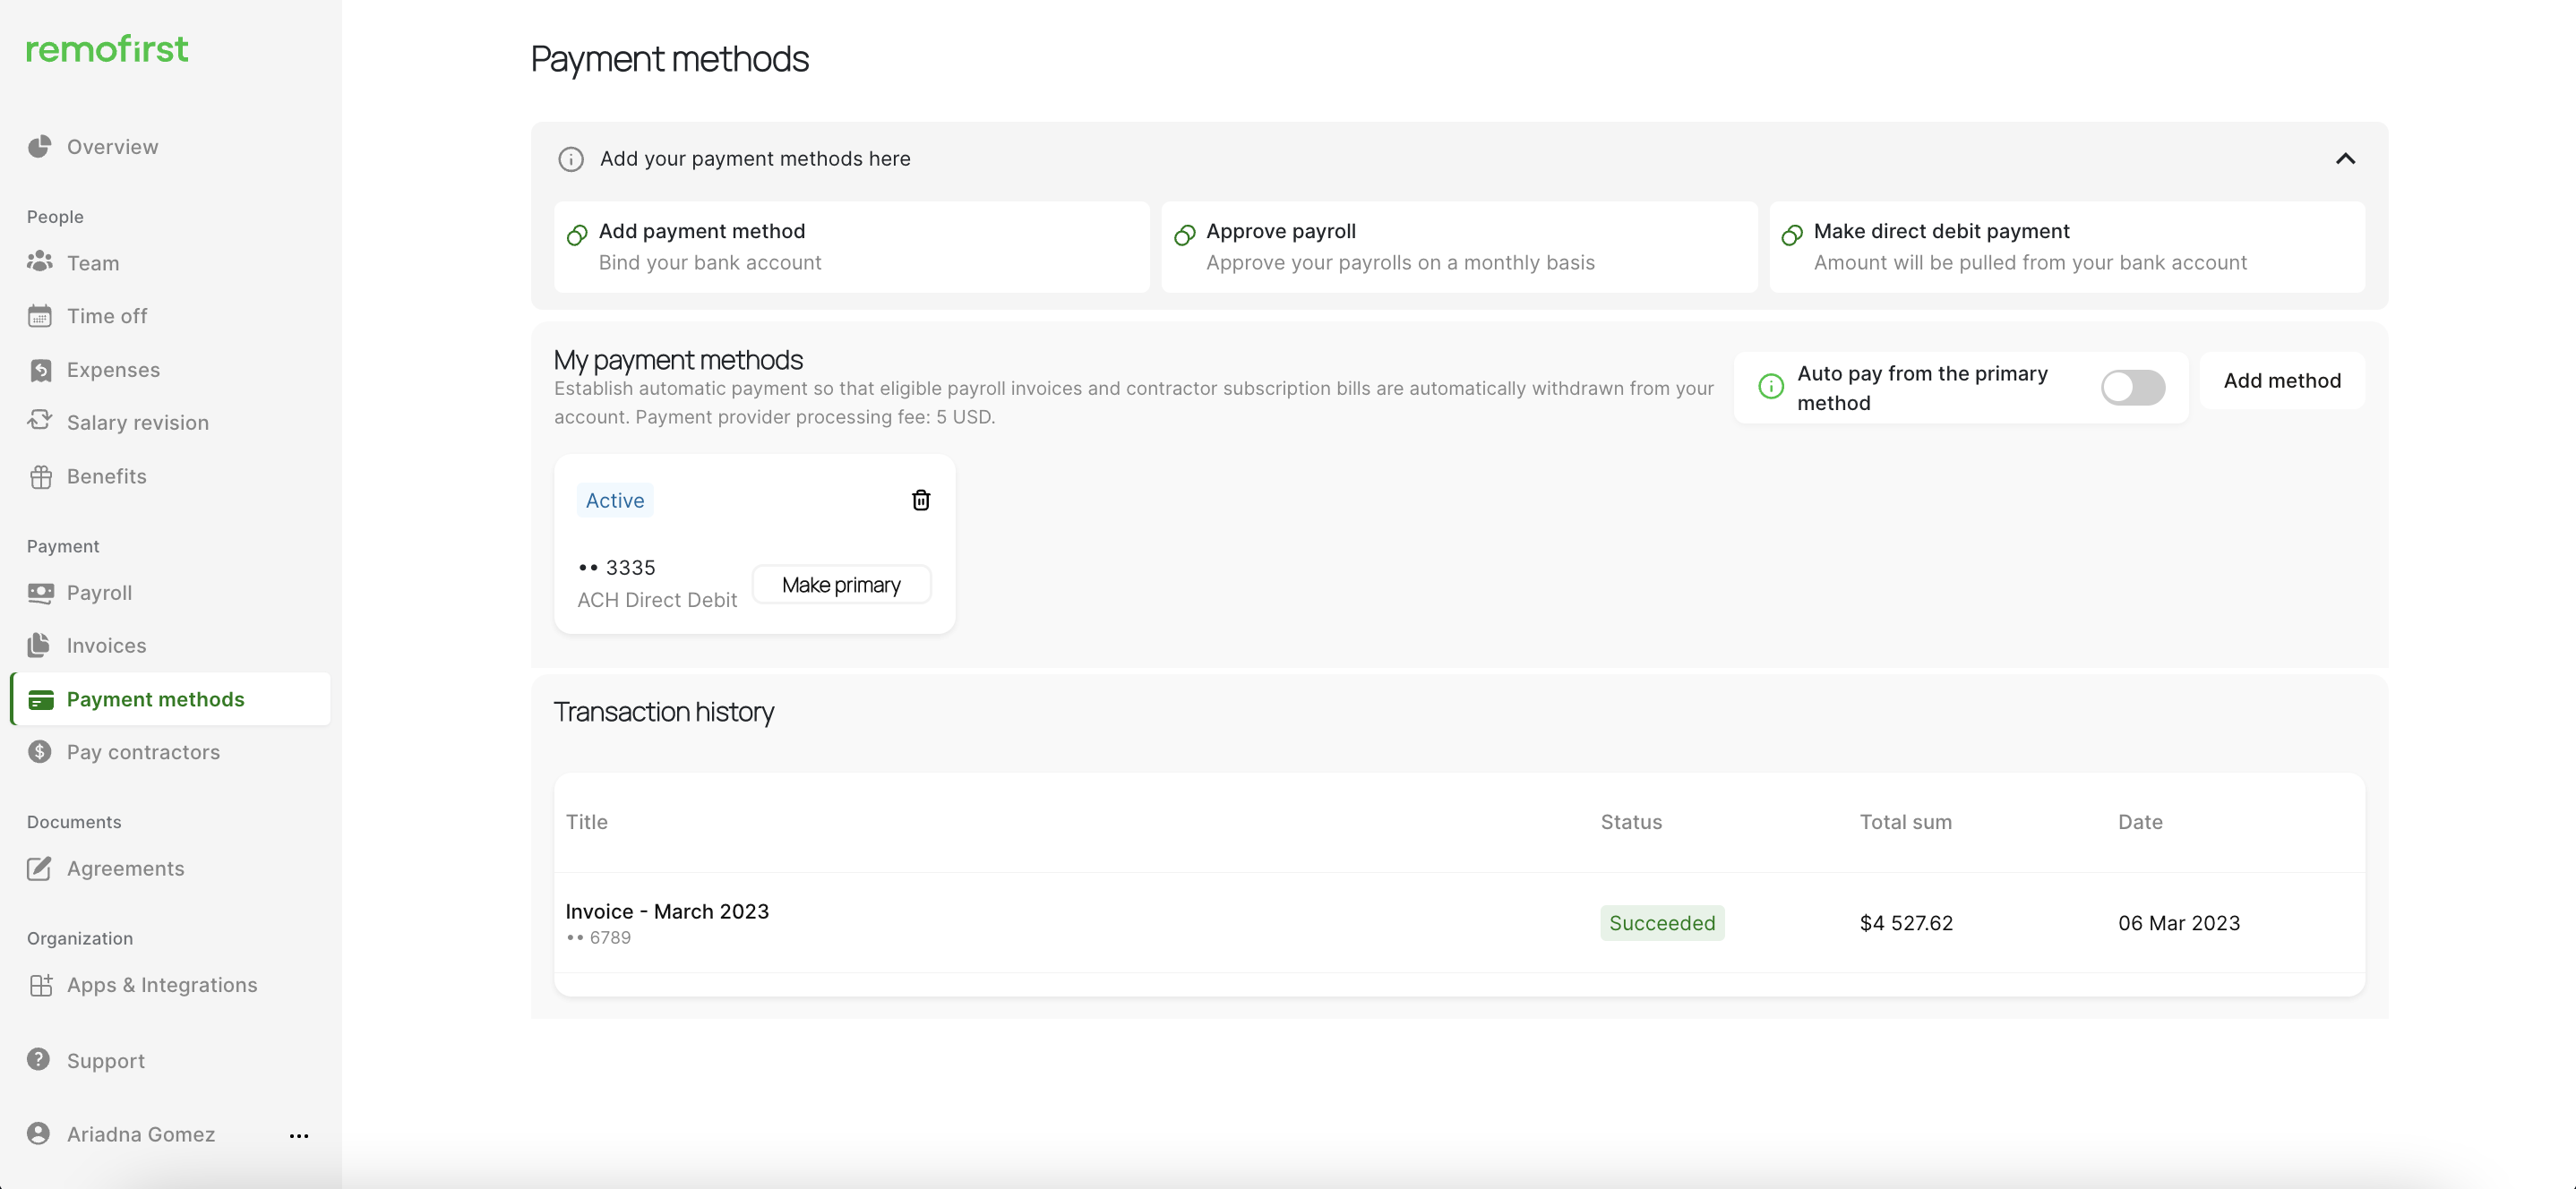Click the Payment methods card icon

coord(40,699)
